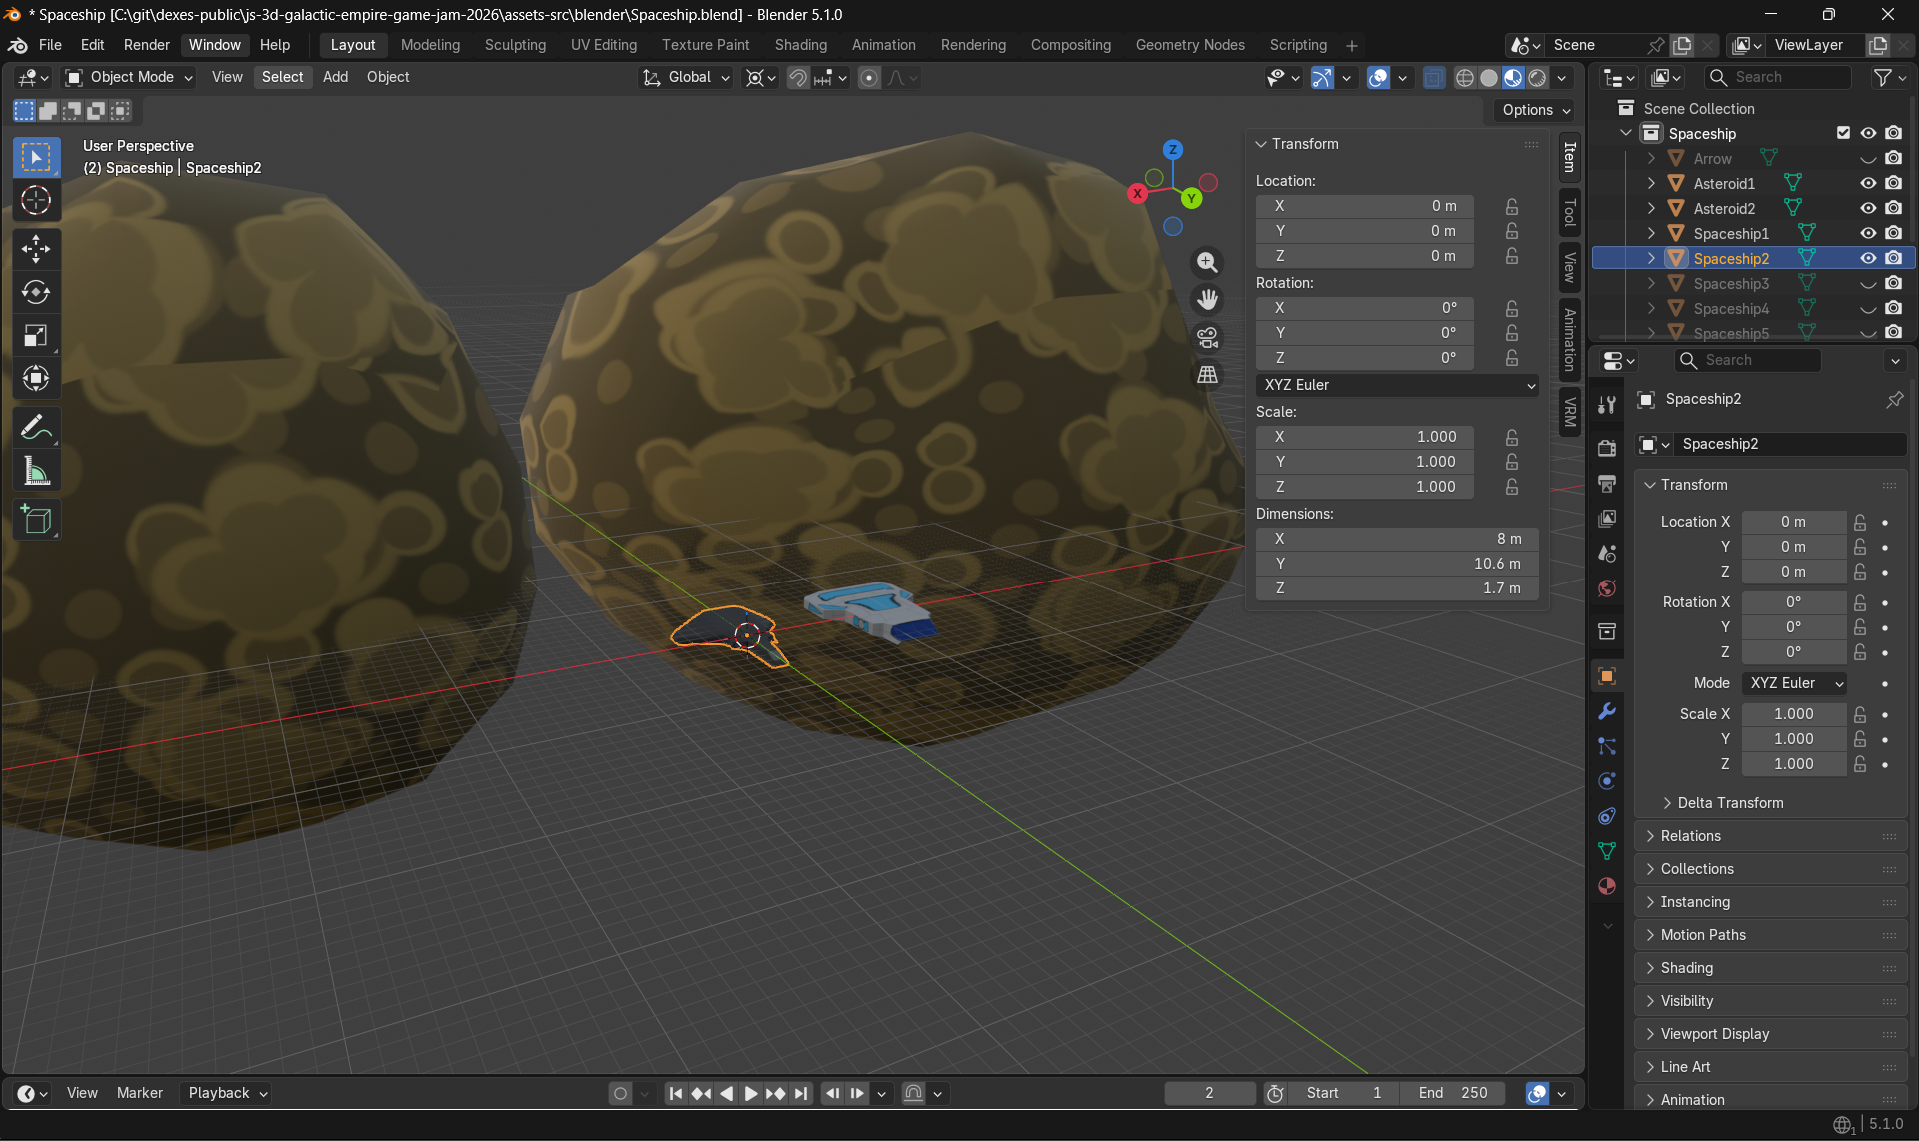Open the Modifier properties tab
The width and height of the screenshot is (1919, 1141).
[1606, 711]
